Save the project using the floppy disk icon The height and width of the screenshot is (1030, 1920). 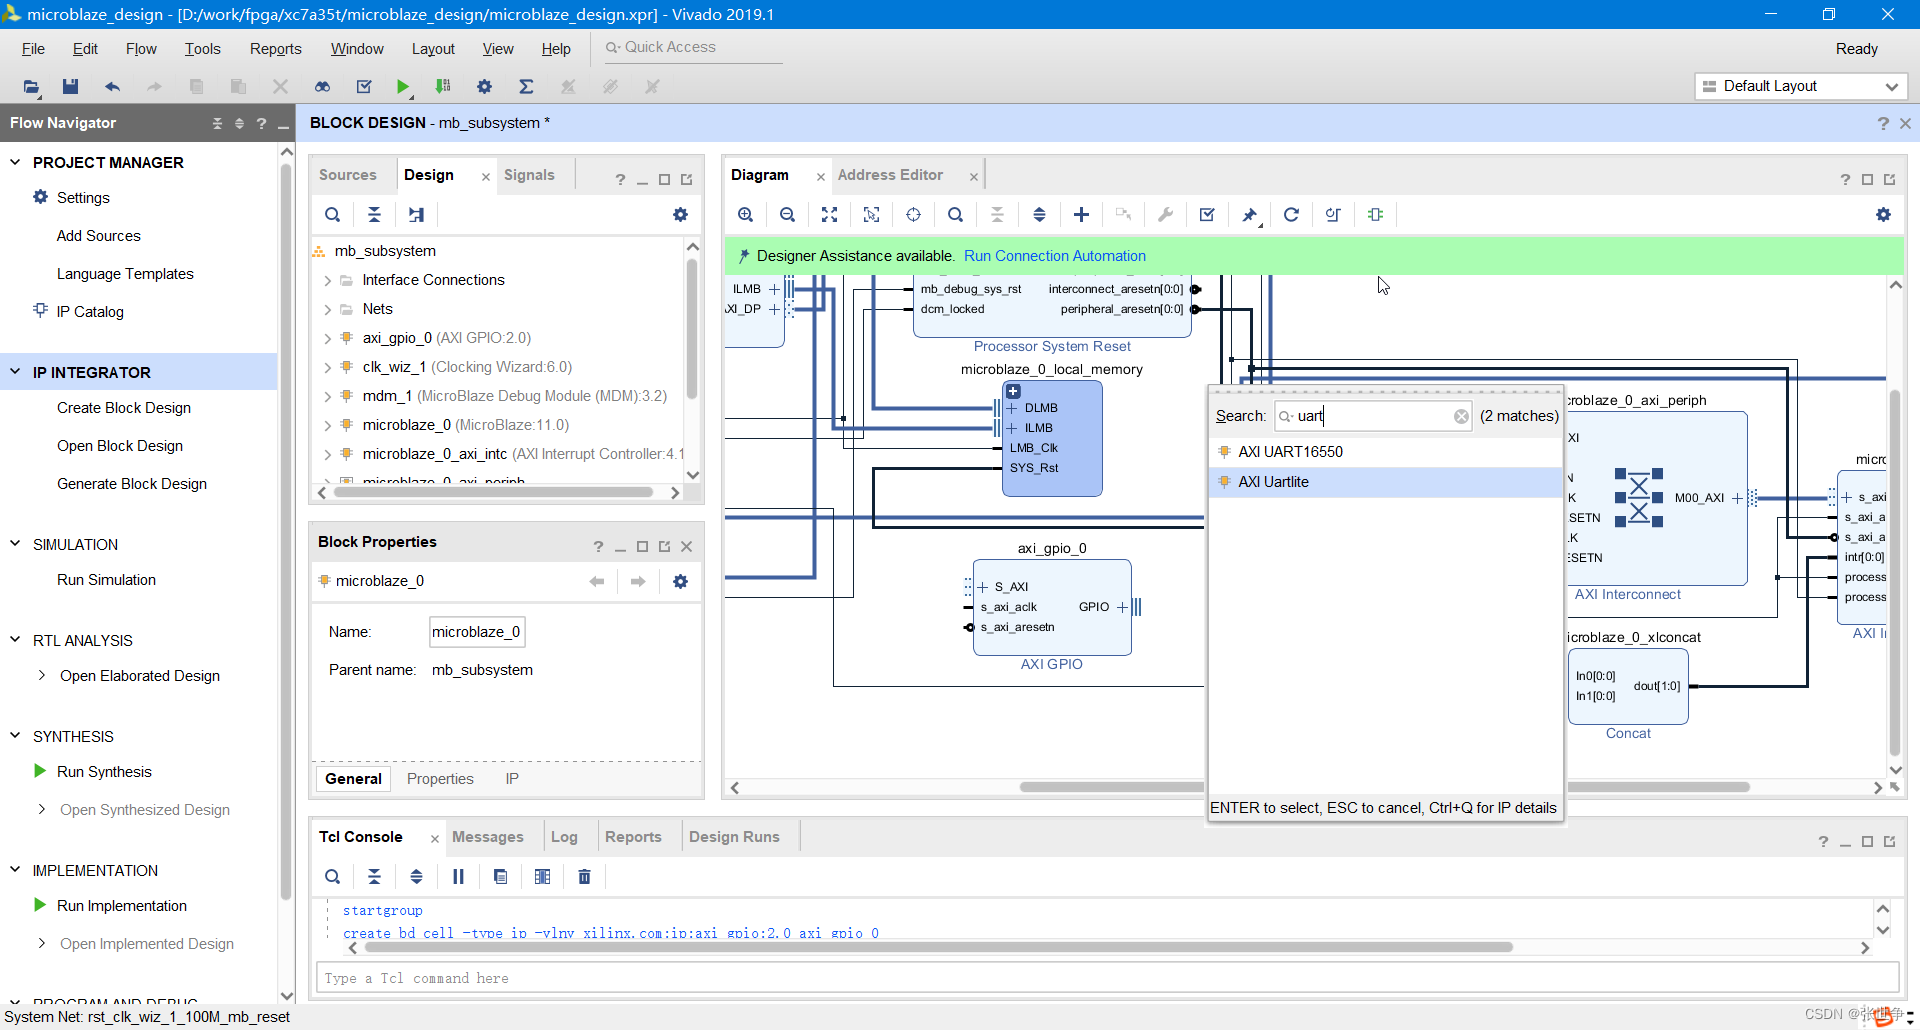[x=70, y=87]
